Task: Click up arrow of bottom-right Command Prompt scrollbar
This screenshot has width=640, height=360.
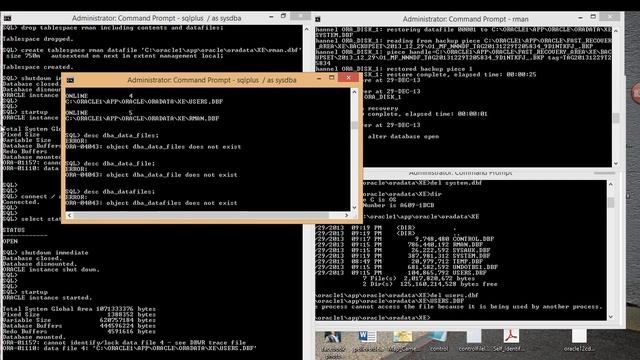Action: [611, 184]
